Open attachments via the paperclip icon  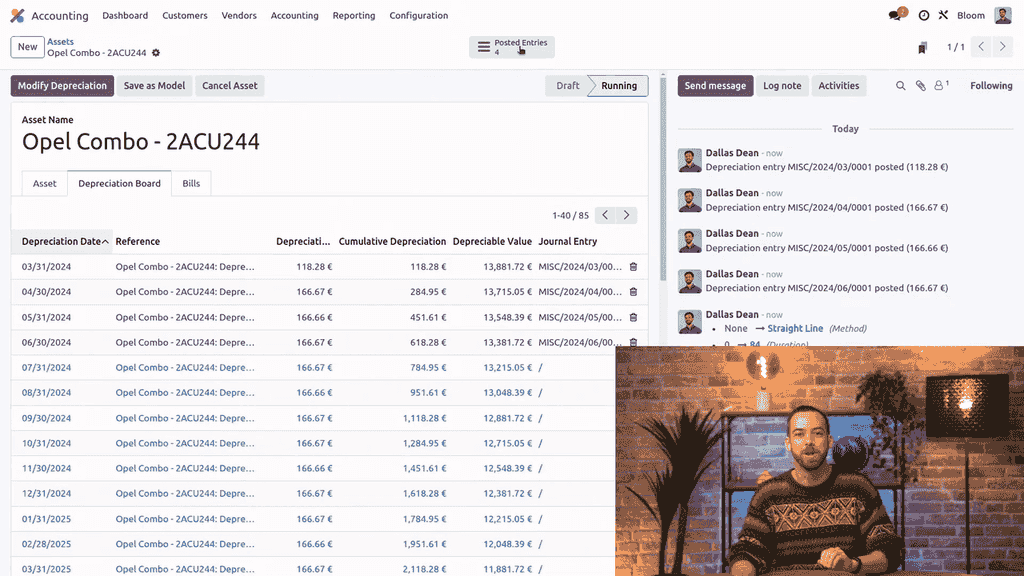[x=920, y=86]
